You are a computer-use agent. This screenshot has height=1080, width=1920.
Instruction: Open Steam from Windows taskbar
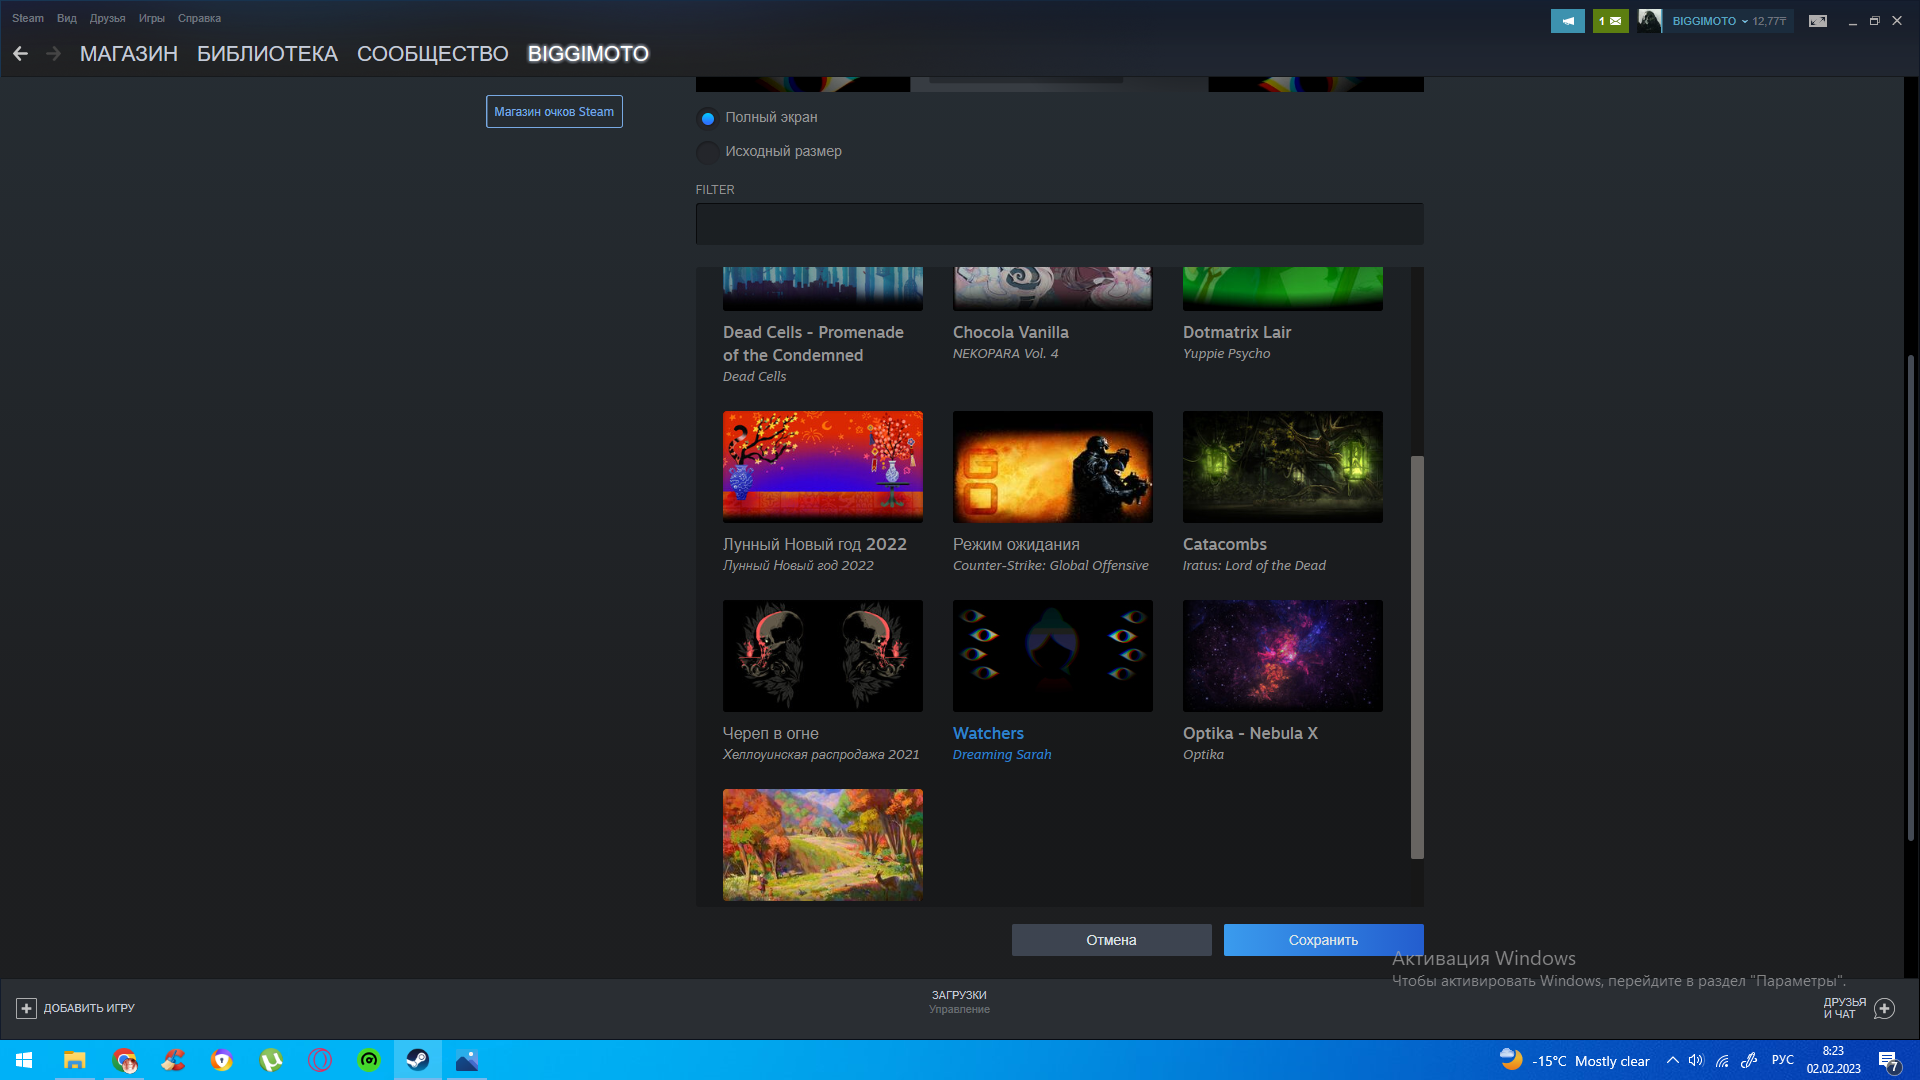[418, 1060]
